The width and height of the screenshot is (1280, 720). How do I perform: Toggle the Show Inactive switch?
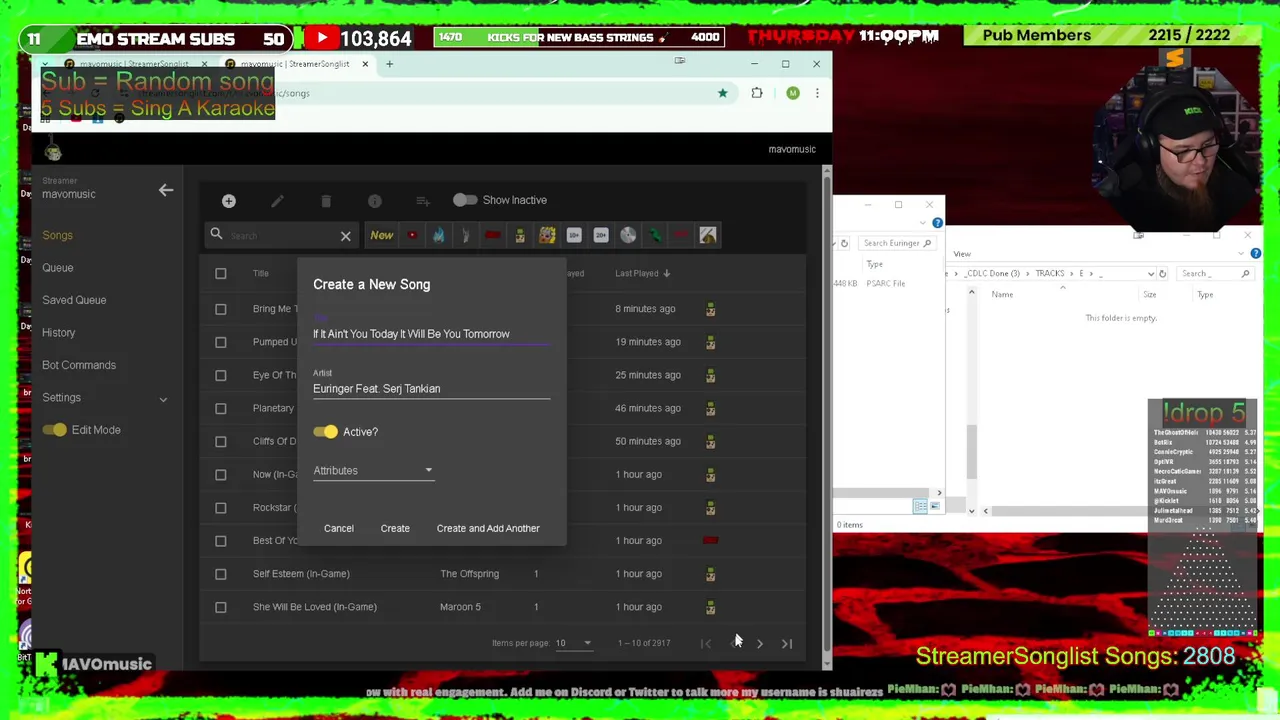click(x=464, y=200)
